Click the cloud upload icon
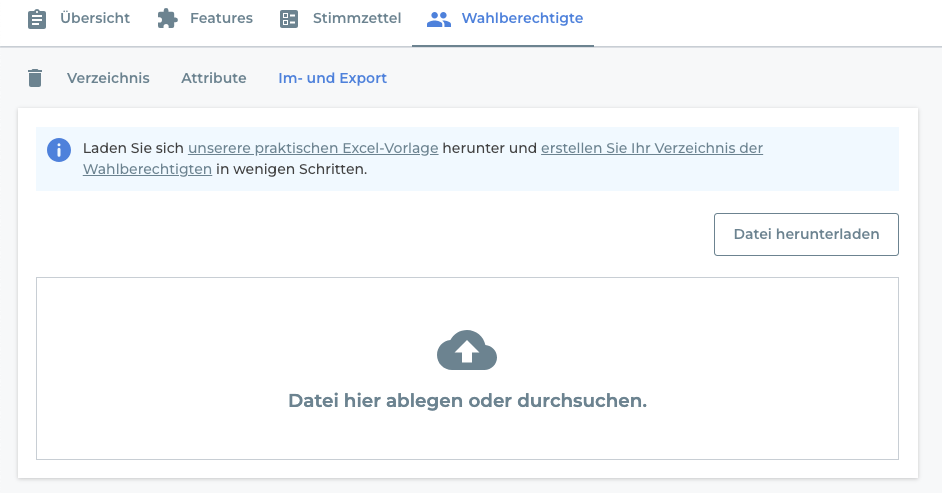This screenshot has height=493, width=942. 467,350
